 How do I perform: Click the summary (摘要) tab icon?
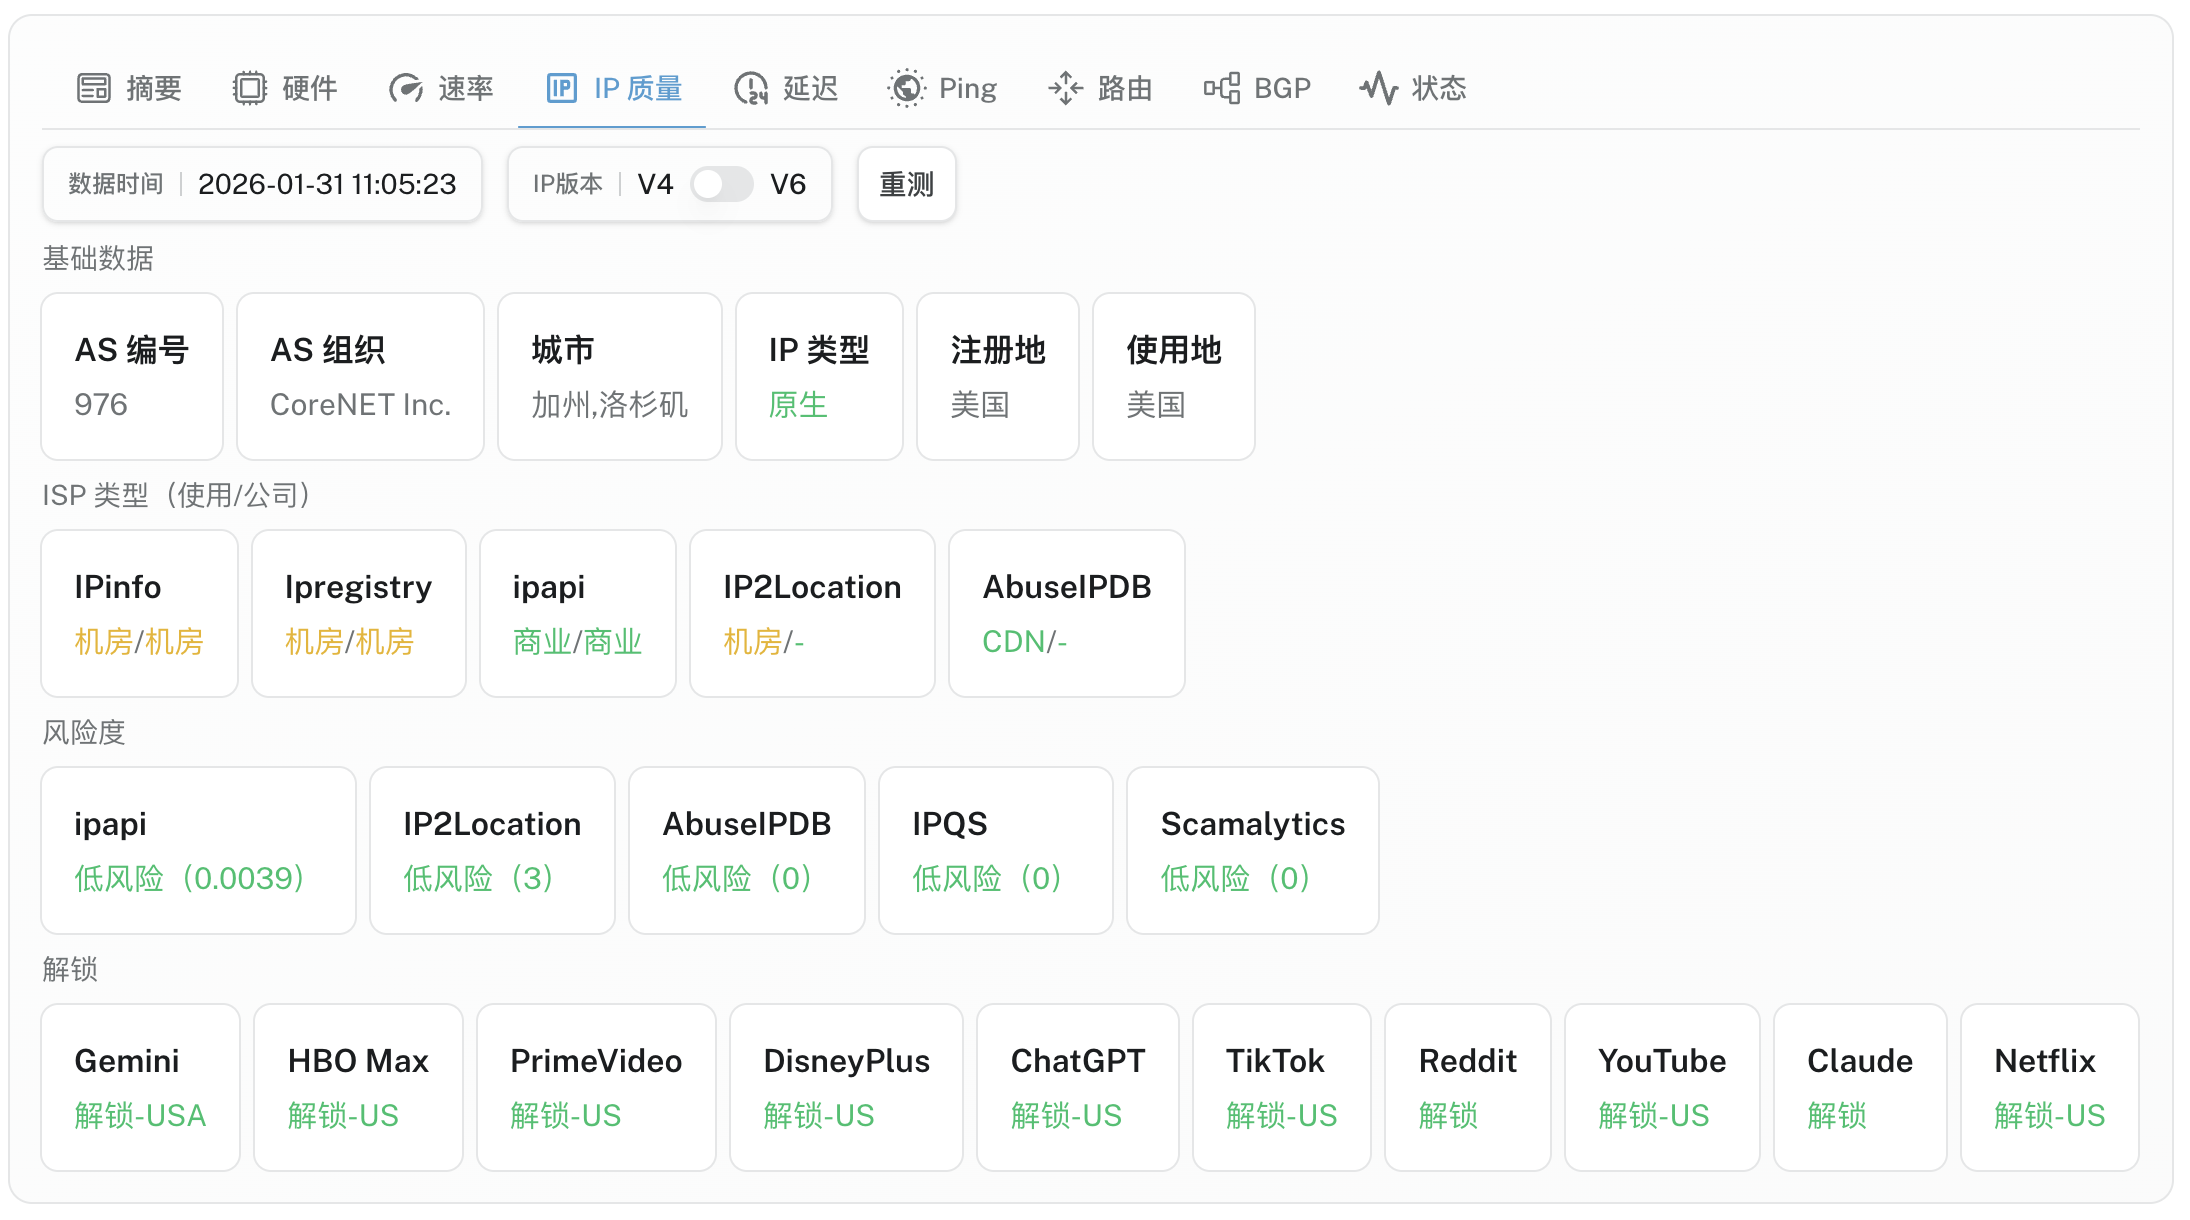coord(94,88)
